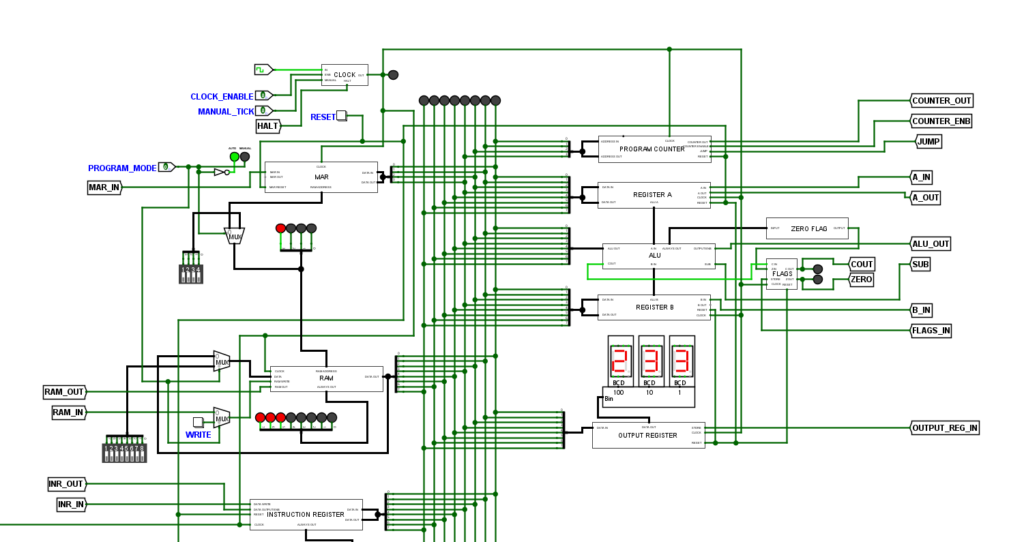Click the green AUTO mode LED
1024x542 pixels.
(234, 157)
